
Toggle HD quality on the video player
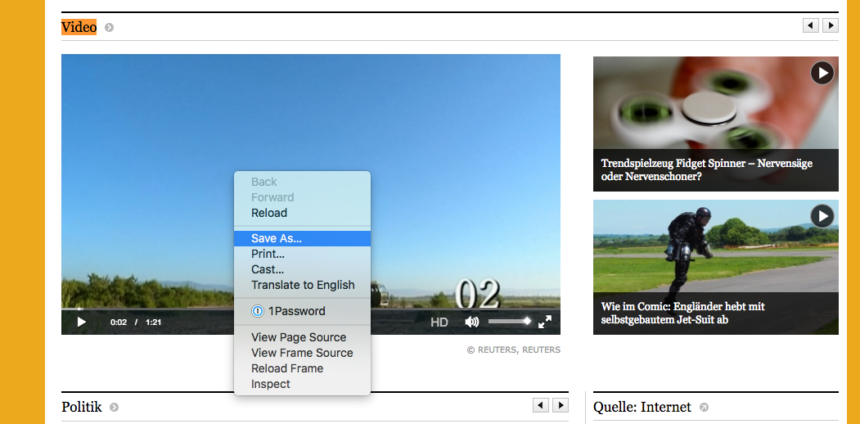click(439, 322)
